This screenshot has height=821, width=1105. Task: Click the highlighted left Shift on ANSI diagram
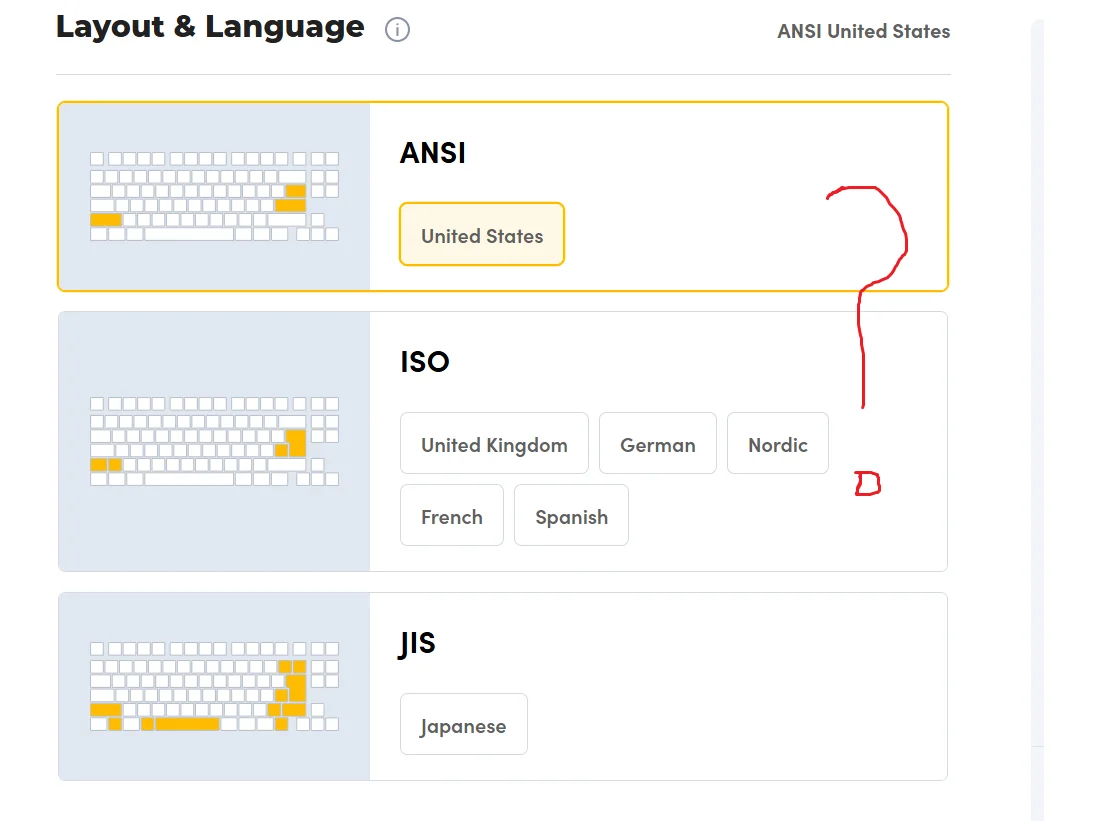click(105, 220)
